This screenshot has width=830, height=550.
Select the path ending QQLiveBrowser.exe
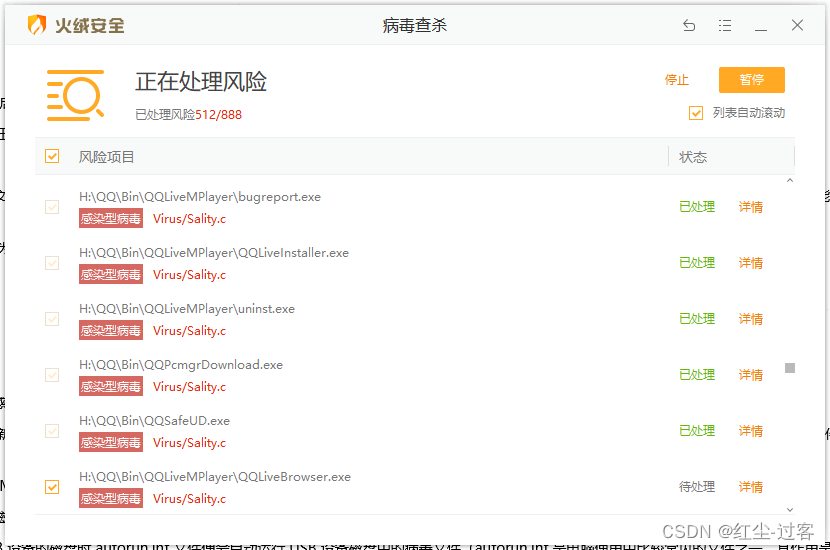tap(215, 477)
